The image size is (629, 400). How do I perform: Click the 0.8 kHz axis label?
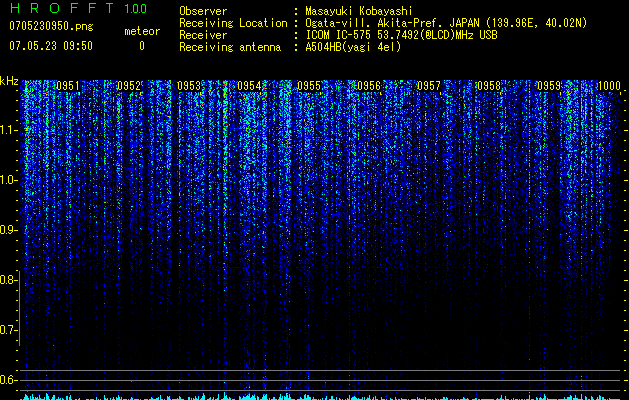(8, 280)
